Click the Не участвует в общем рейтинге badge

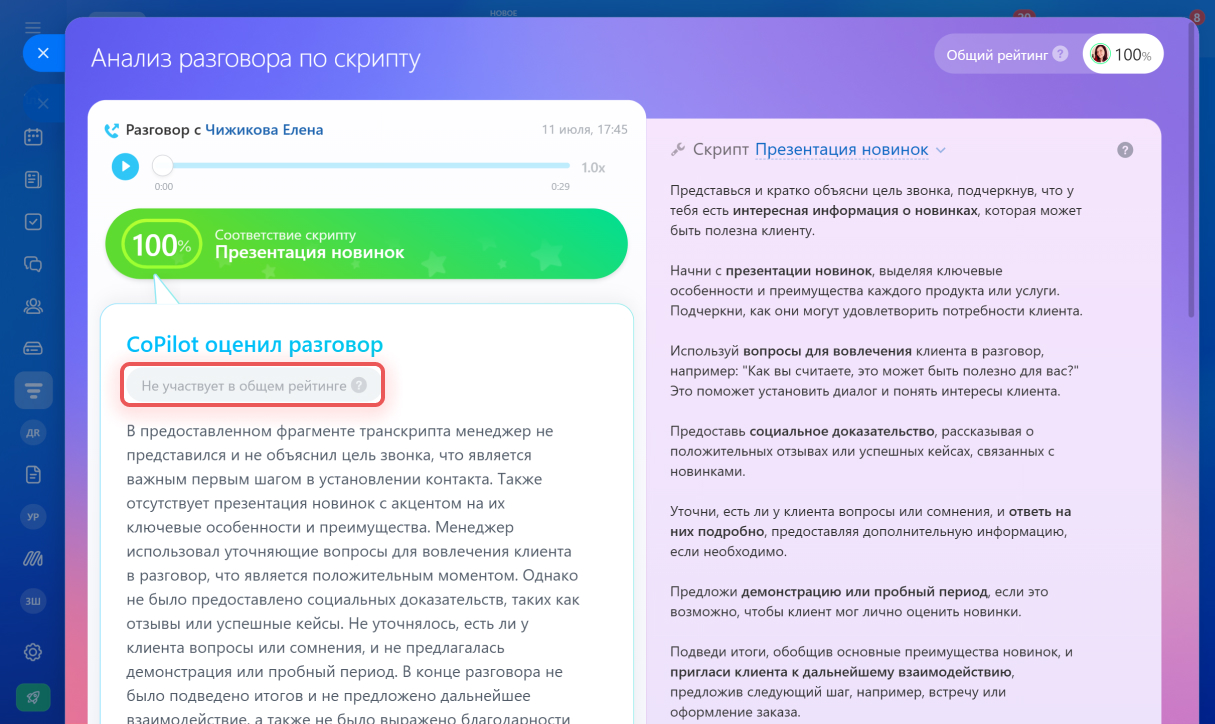pos(253,385)
